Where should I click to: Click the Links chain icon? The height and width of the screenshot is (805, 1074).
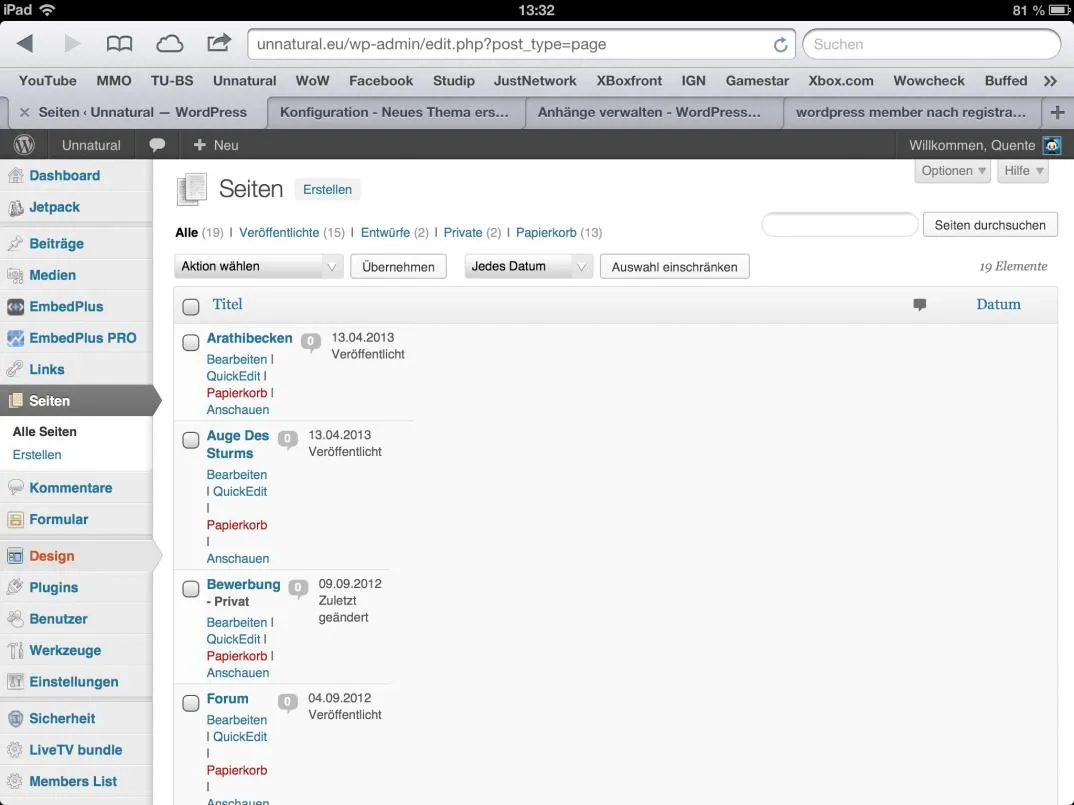(15, 369)
